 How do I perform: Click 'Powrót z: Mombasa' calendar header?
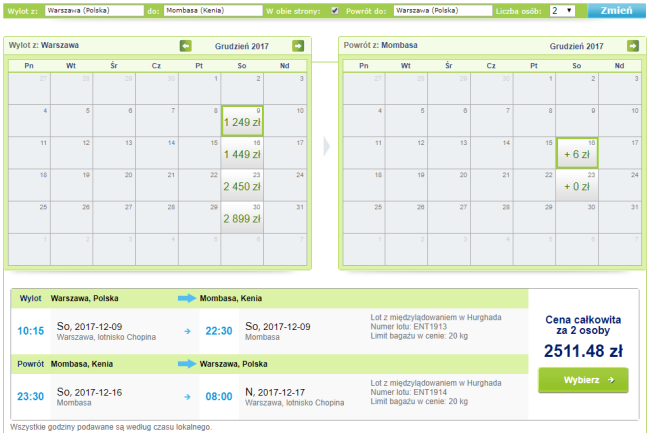pos(381,45)
